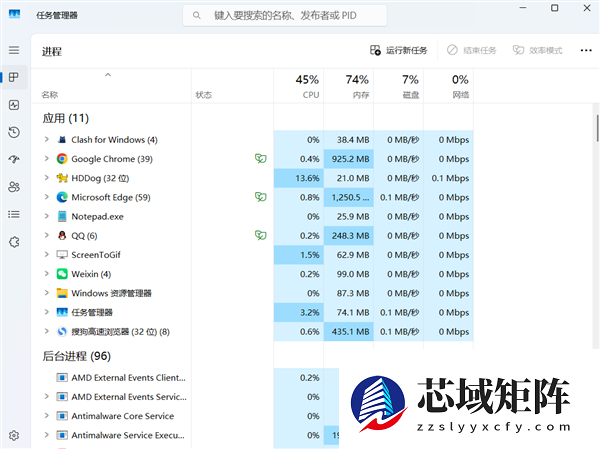The height and width of the screenshot is (449, 600).
Task: Select 搜狗高速浏览器 memory value 435.1 MB
Action: point(349,331)
